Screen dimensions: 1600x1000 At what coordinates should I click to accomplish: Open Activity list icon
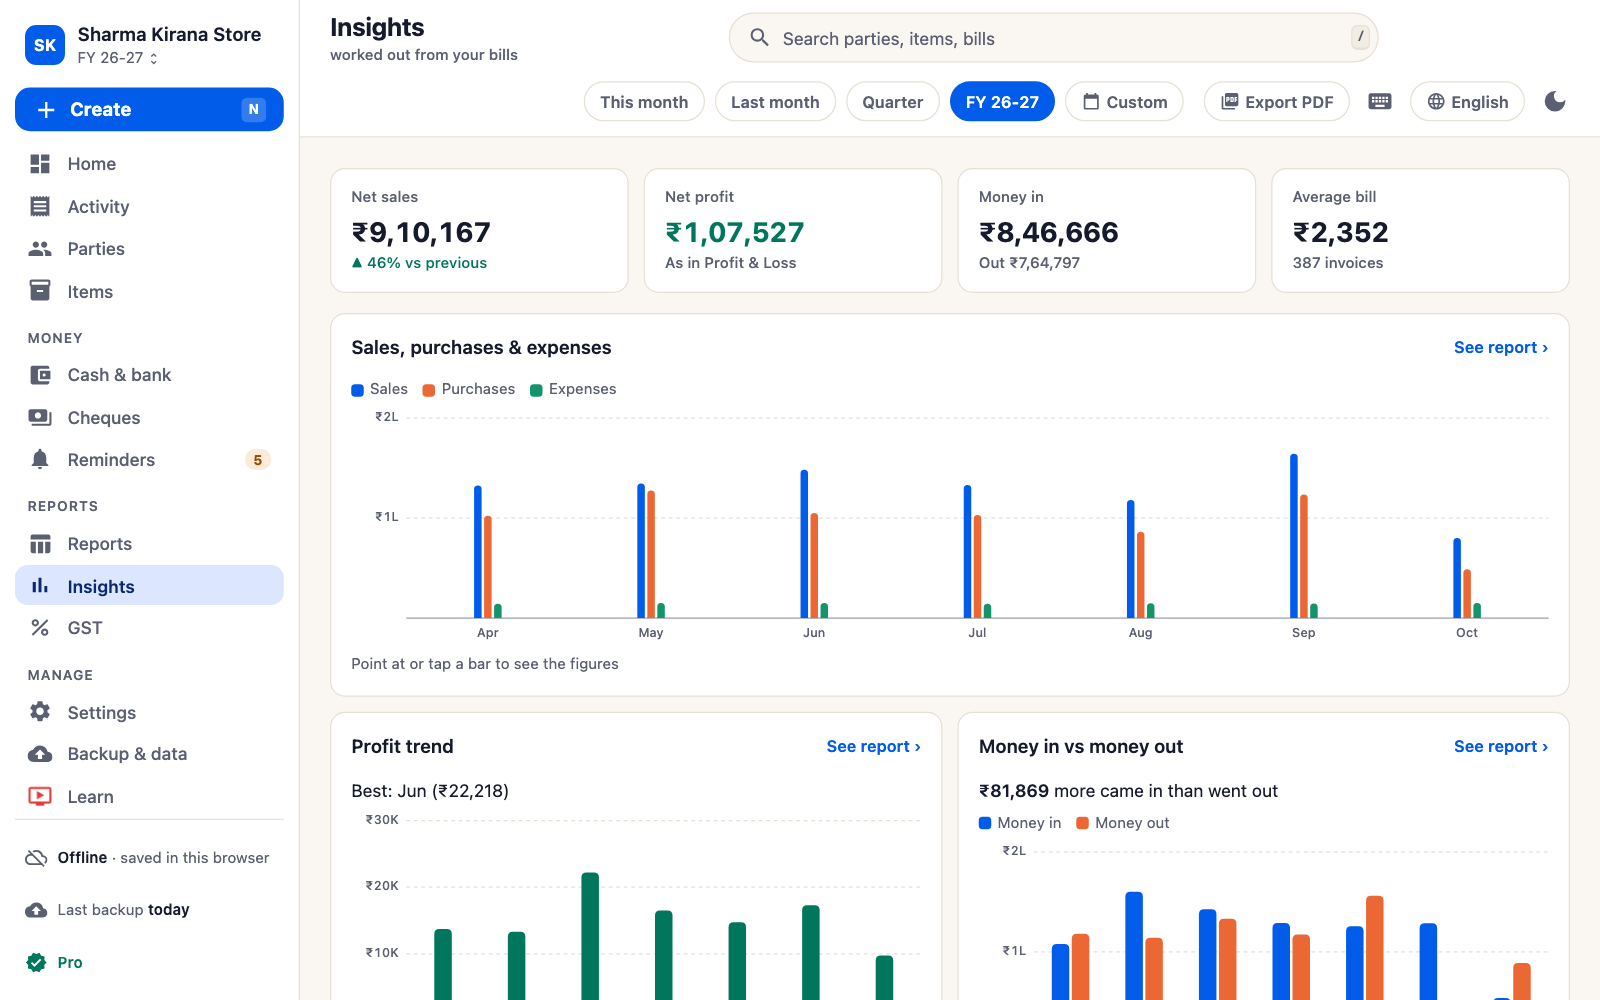[40, 207]
